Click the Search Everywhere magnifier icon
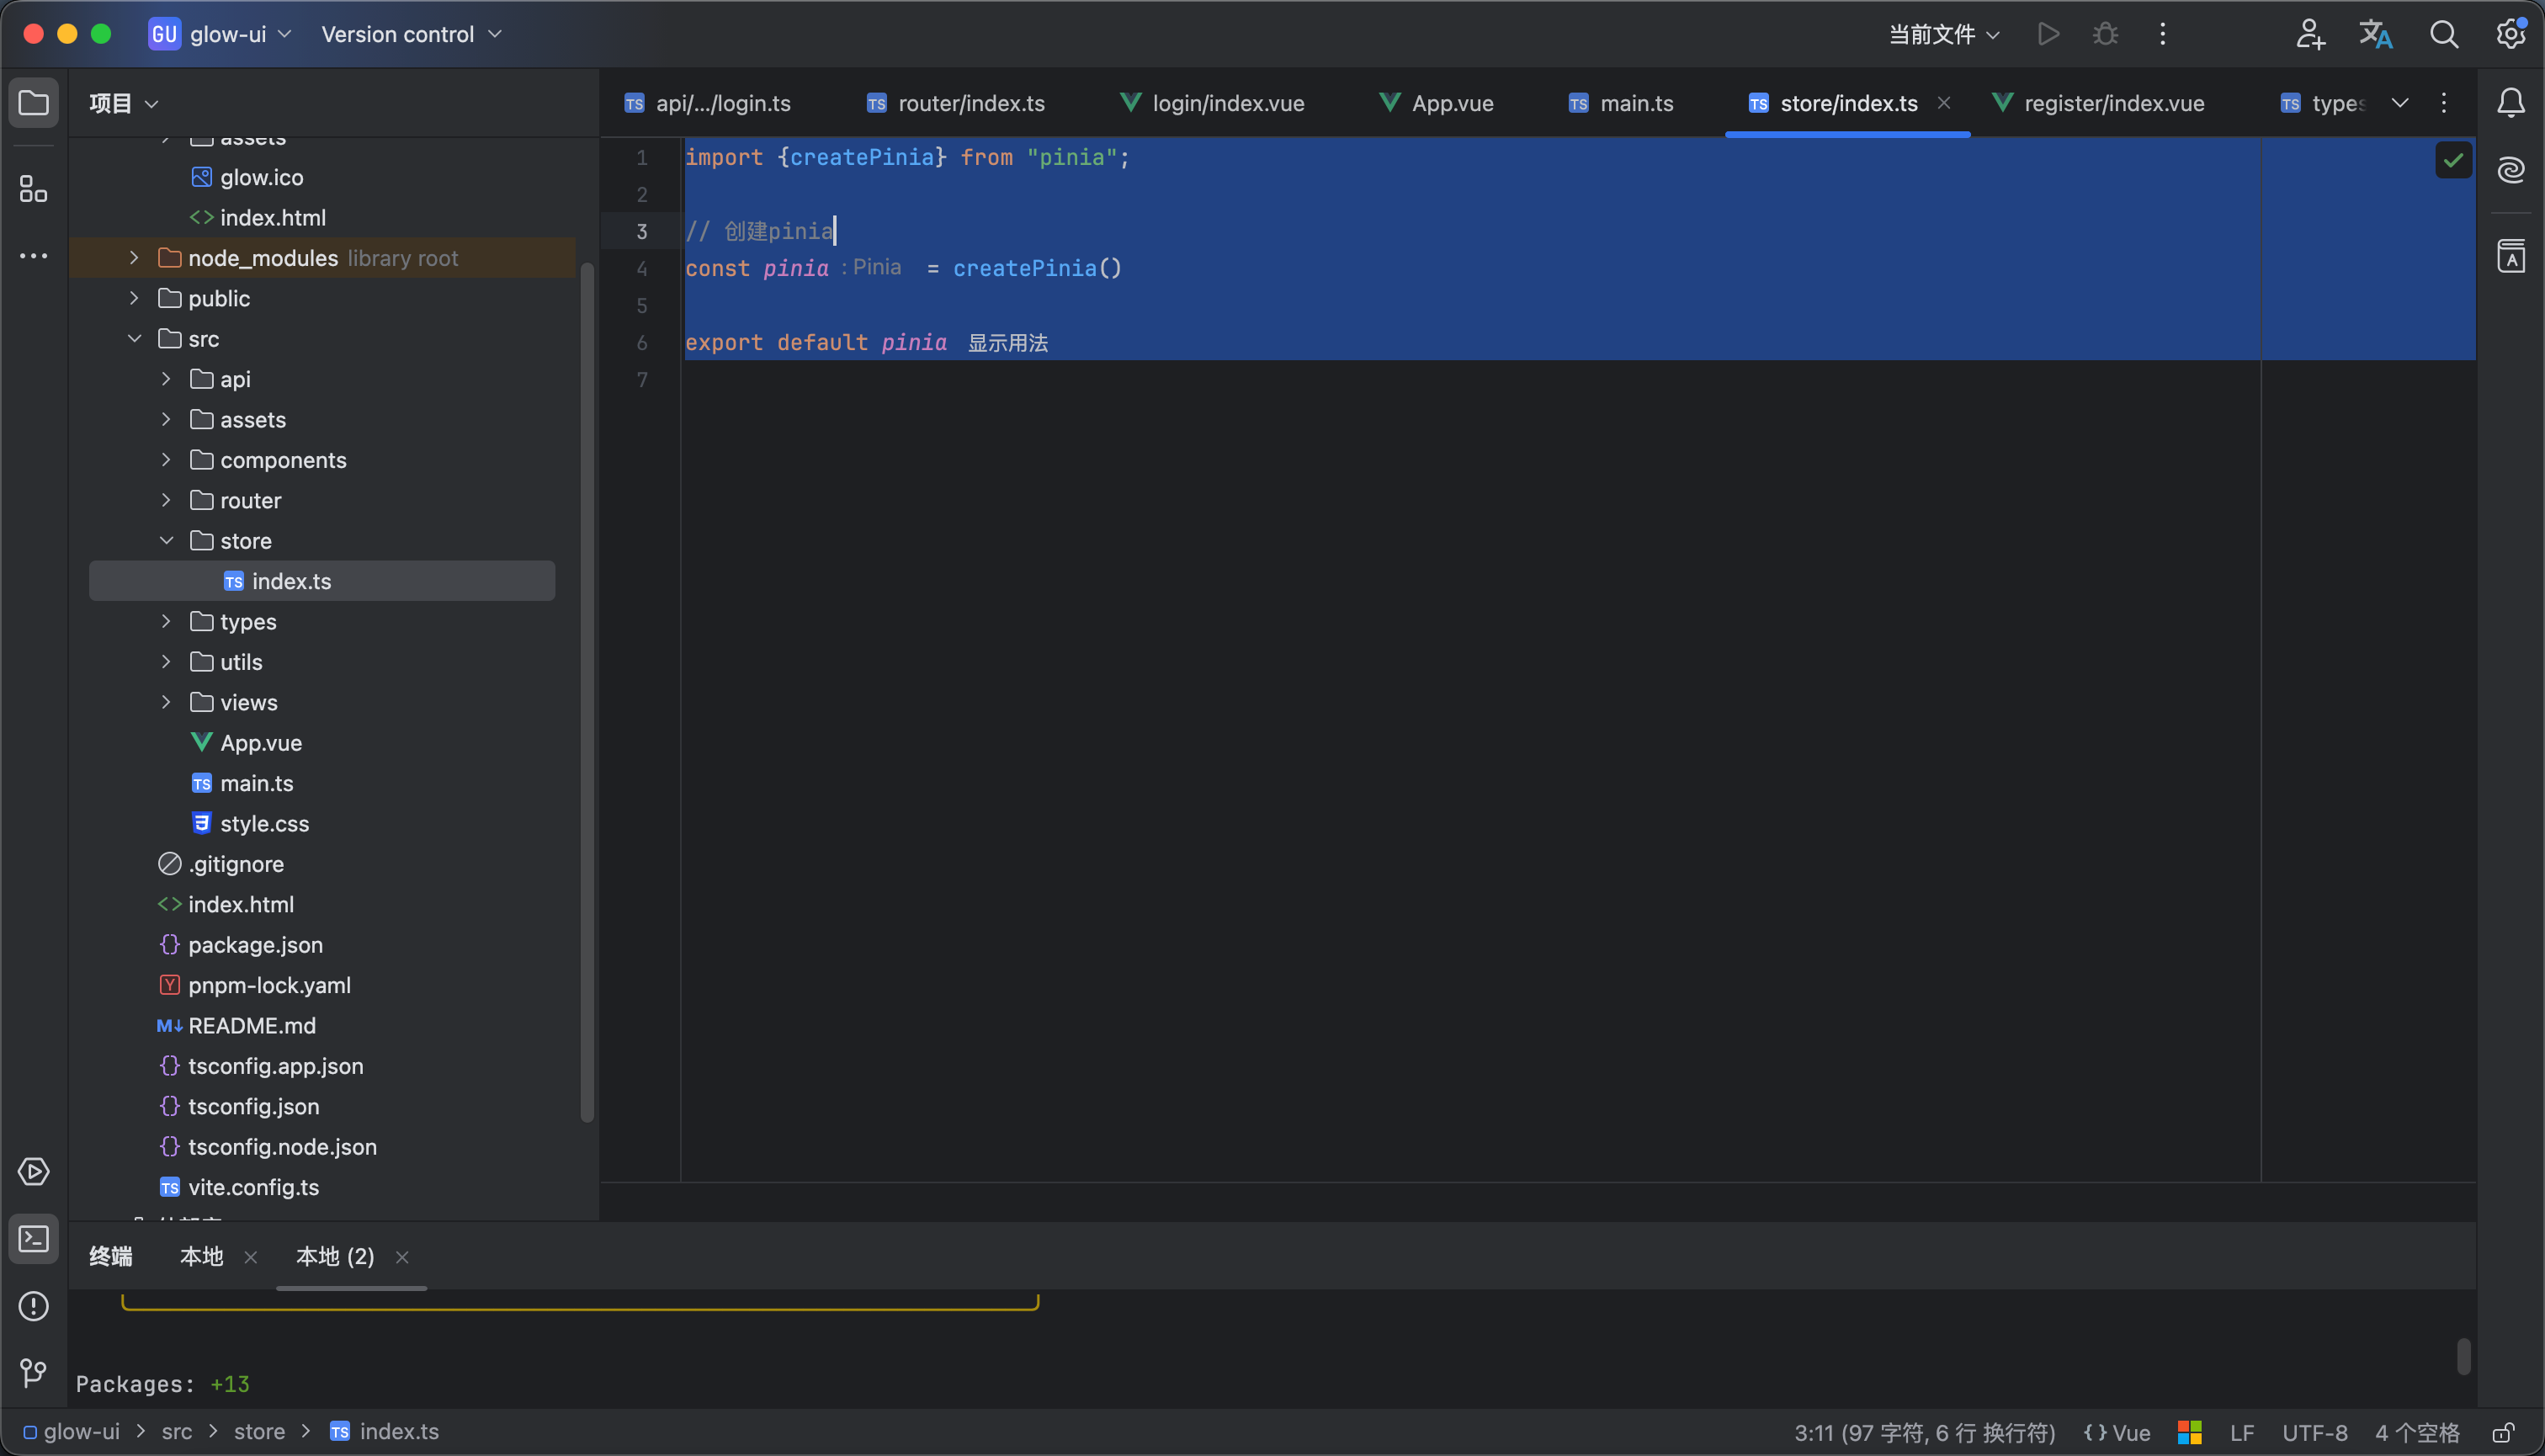 pos(2444,34)
